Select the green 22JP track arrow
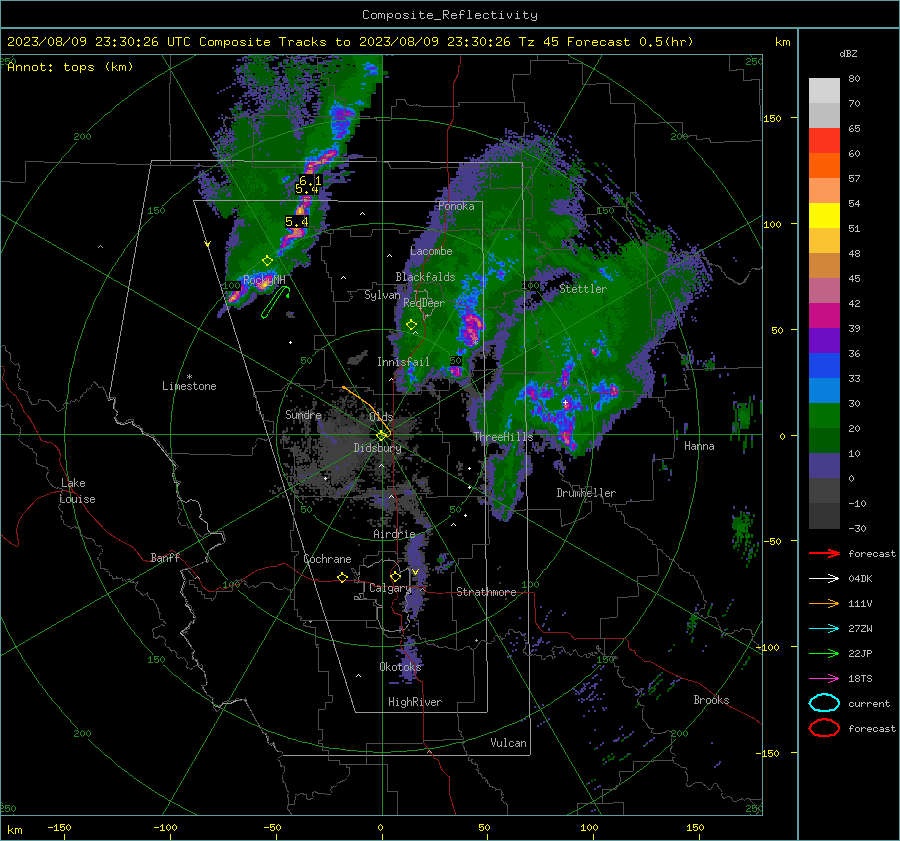This screenshot has width=900, height=841. (824, 653)
